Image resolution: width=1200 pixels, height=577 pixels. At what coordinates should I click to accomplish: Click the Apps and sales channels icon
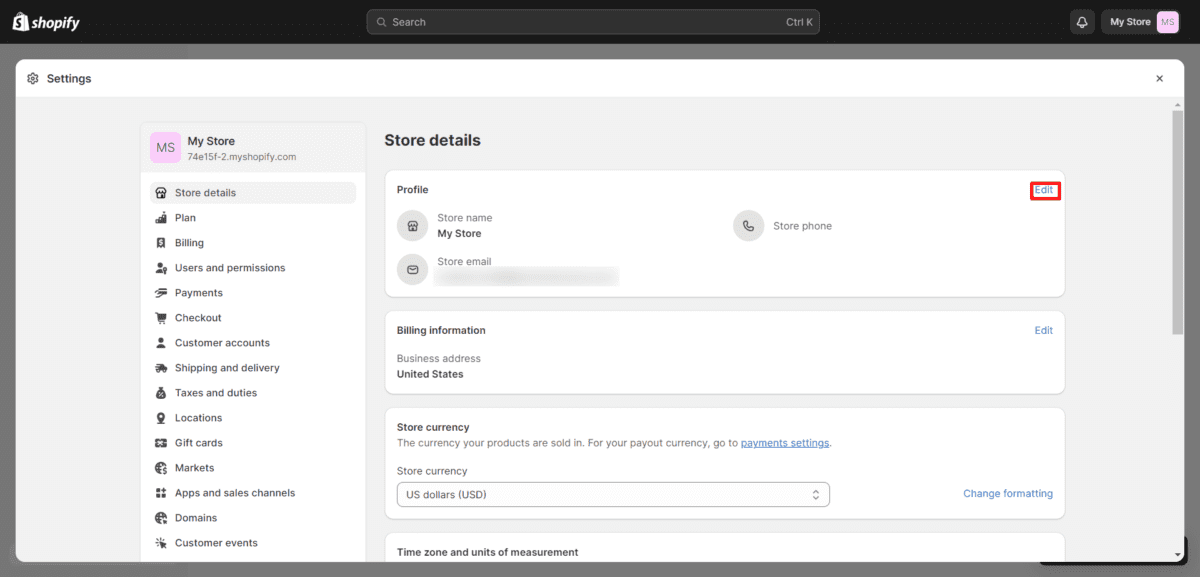[161, 492]
